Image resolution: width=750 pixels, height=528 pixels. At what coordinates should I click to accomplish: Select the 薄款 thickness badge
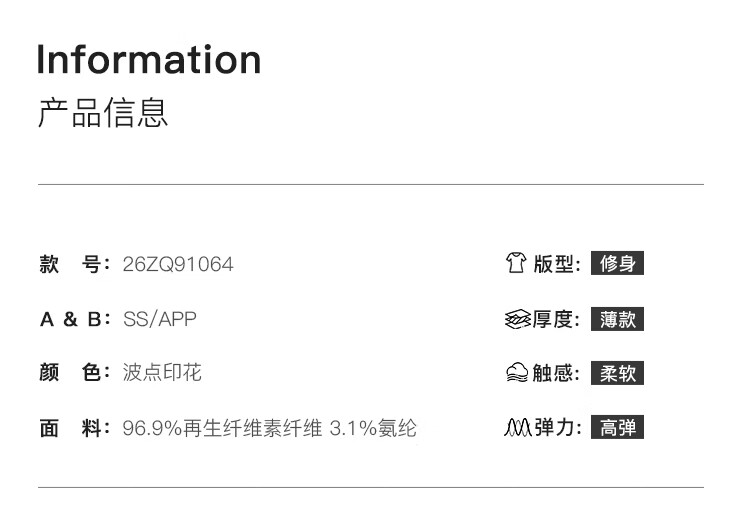click(617, 320)
